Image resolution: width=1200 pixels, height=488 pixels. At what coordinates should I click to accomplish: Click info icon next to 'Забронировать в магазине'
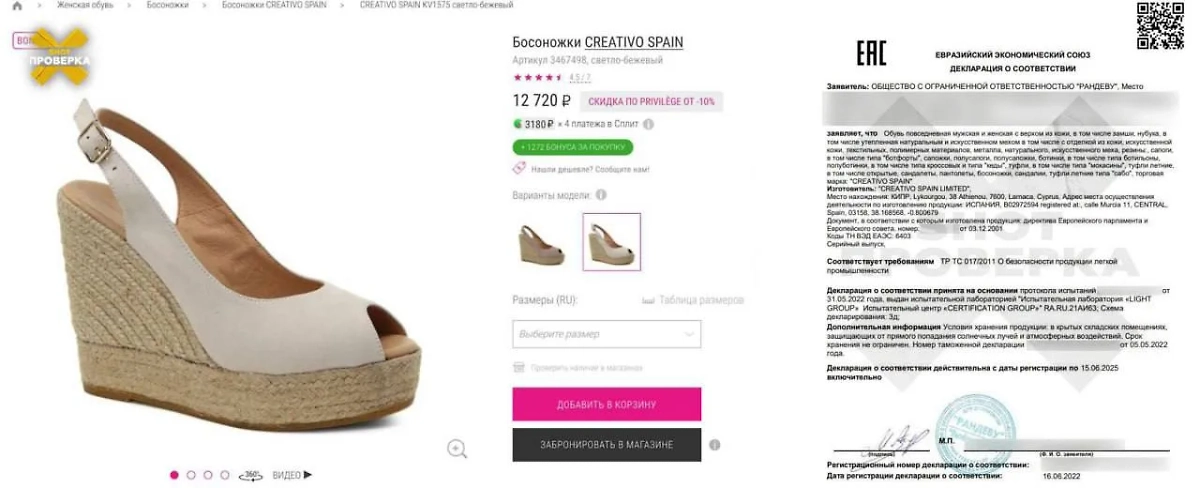coord(714,445)
